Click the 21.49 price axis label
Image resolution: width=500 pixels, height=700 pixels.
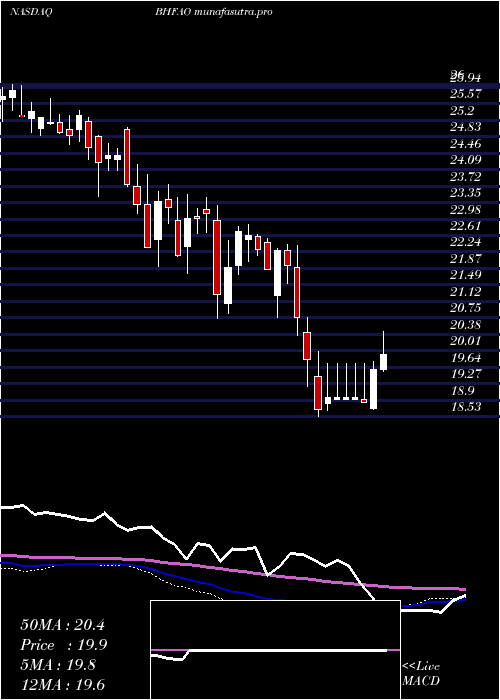tap(465, 275)
